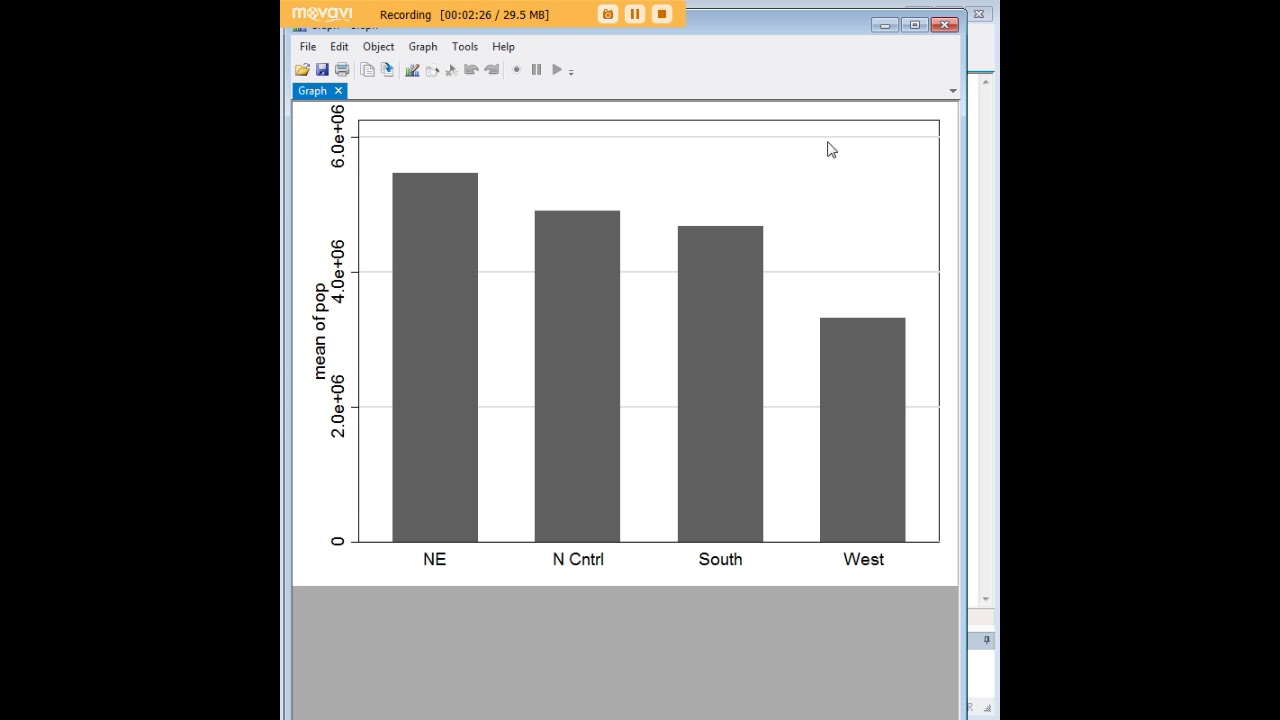The height and width of the screenshot is (720, 1280).
Task: Take a Movavi screenshot with camera icon
Action: click(x=608, y=14)
